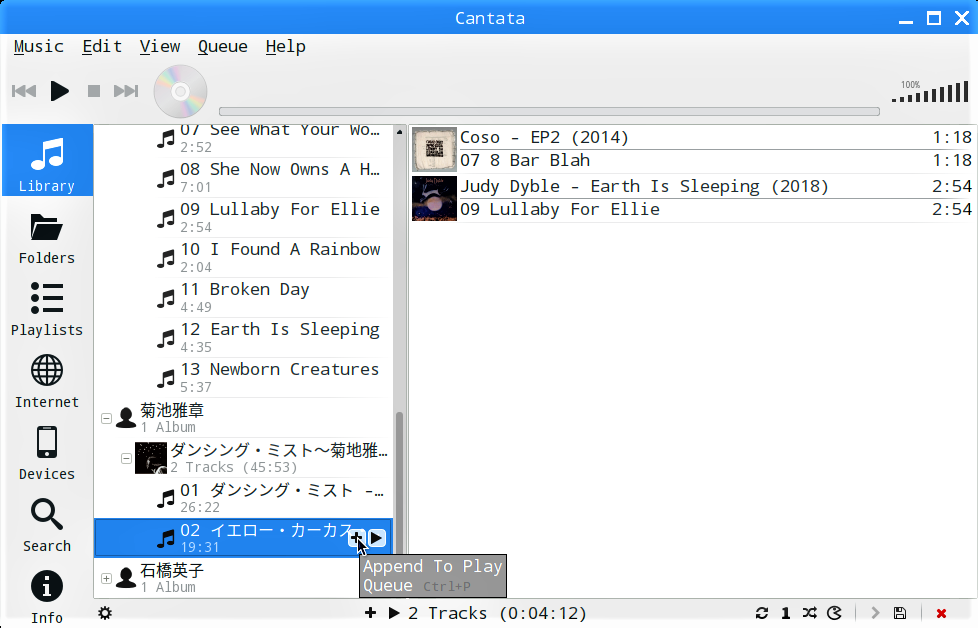Open the Music menu
The width and height of the screenshot is (978, 628).
pyautogui.click(x=39, y=47)
